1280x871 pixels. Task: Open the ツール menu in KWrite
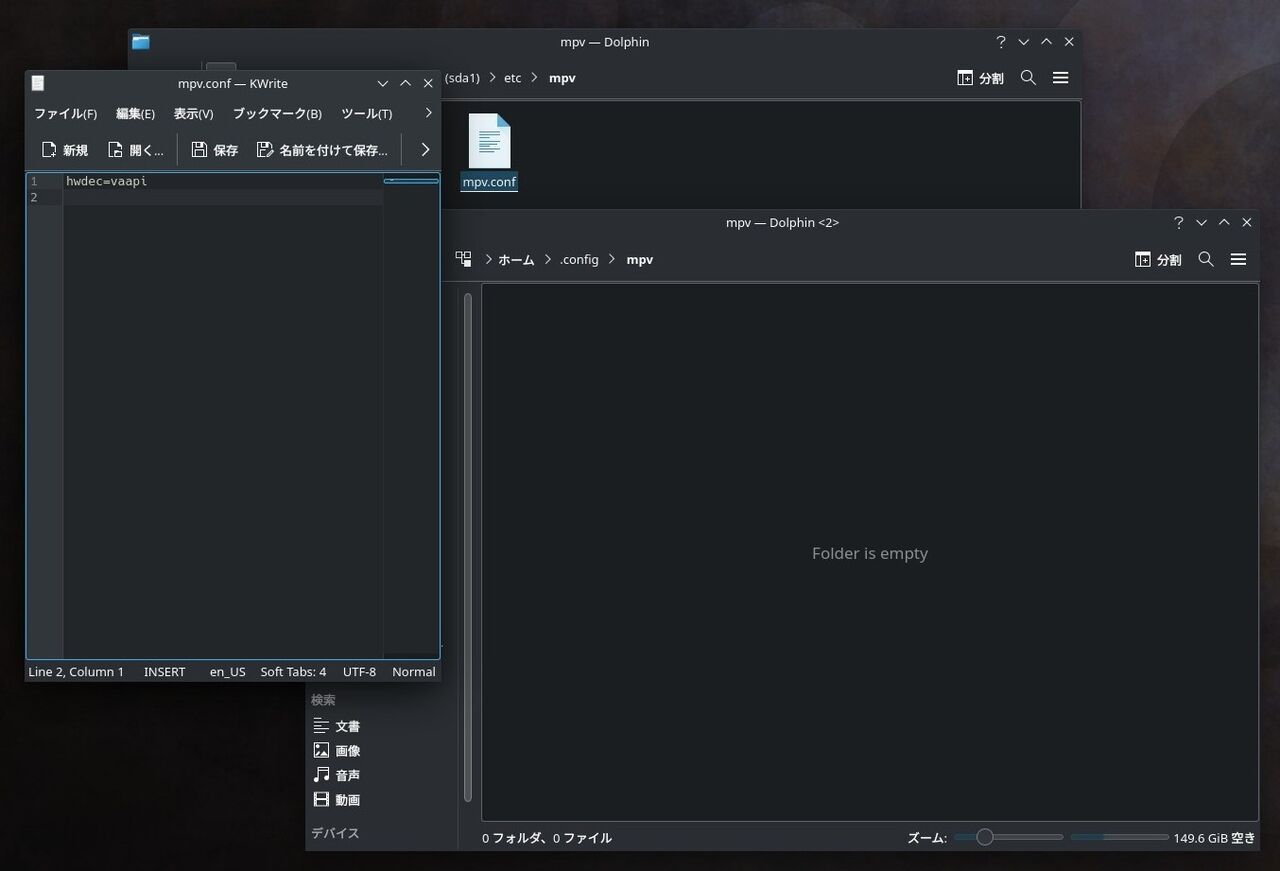pos(365,113)
